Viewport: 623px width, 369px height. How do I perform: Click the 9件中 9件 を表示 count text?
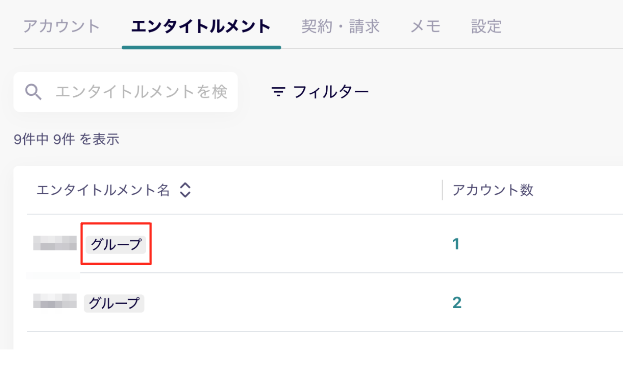click(66, 139)
